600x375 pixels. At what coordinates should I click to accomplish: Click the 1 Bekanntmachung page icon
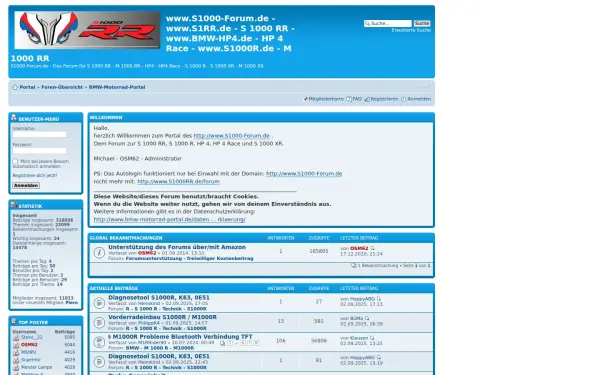pos(354,266)
